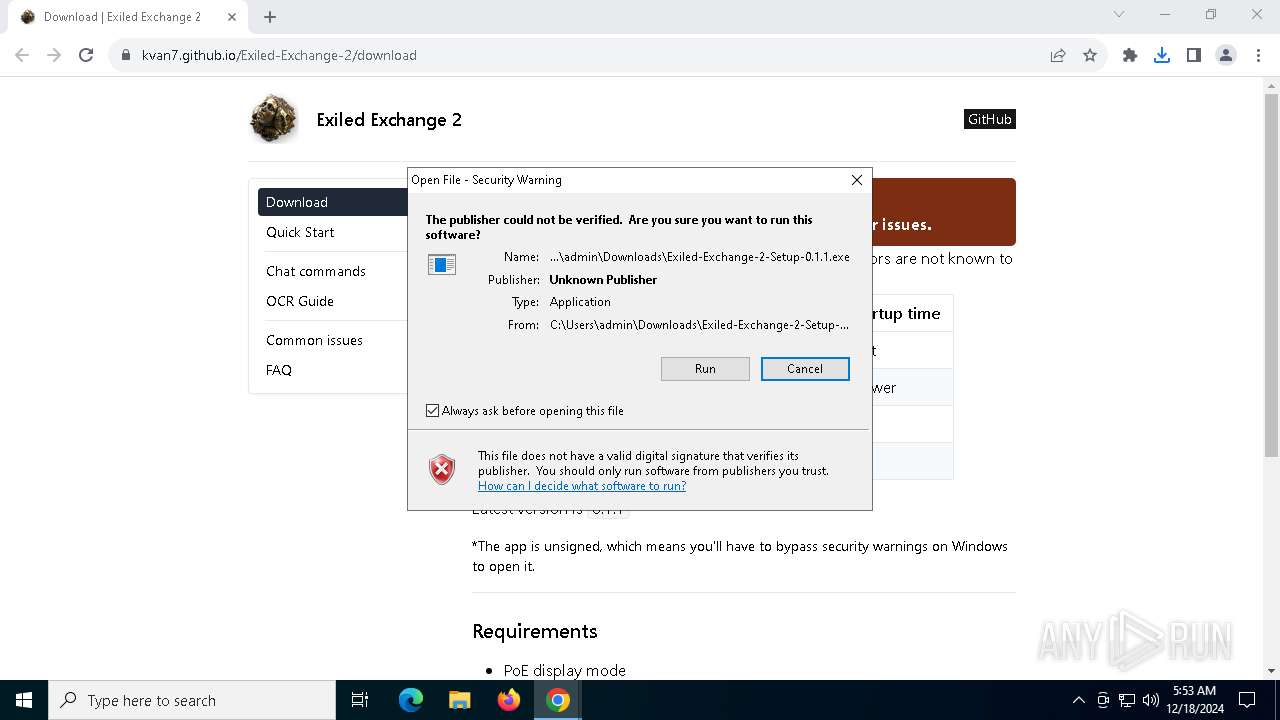
Task: Close the Security Warning dialog with X
Action: (856, 180)
